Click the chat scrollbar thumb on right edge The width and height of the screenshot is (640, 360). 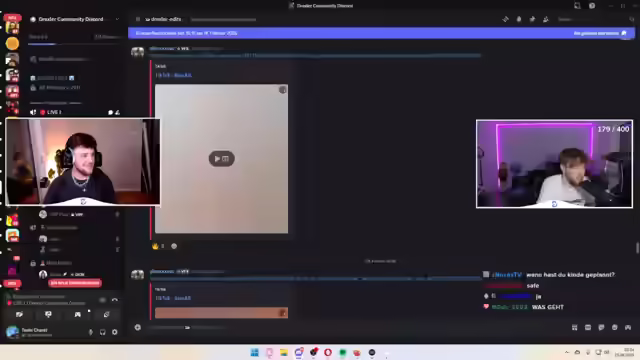tap(637, 247)
